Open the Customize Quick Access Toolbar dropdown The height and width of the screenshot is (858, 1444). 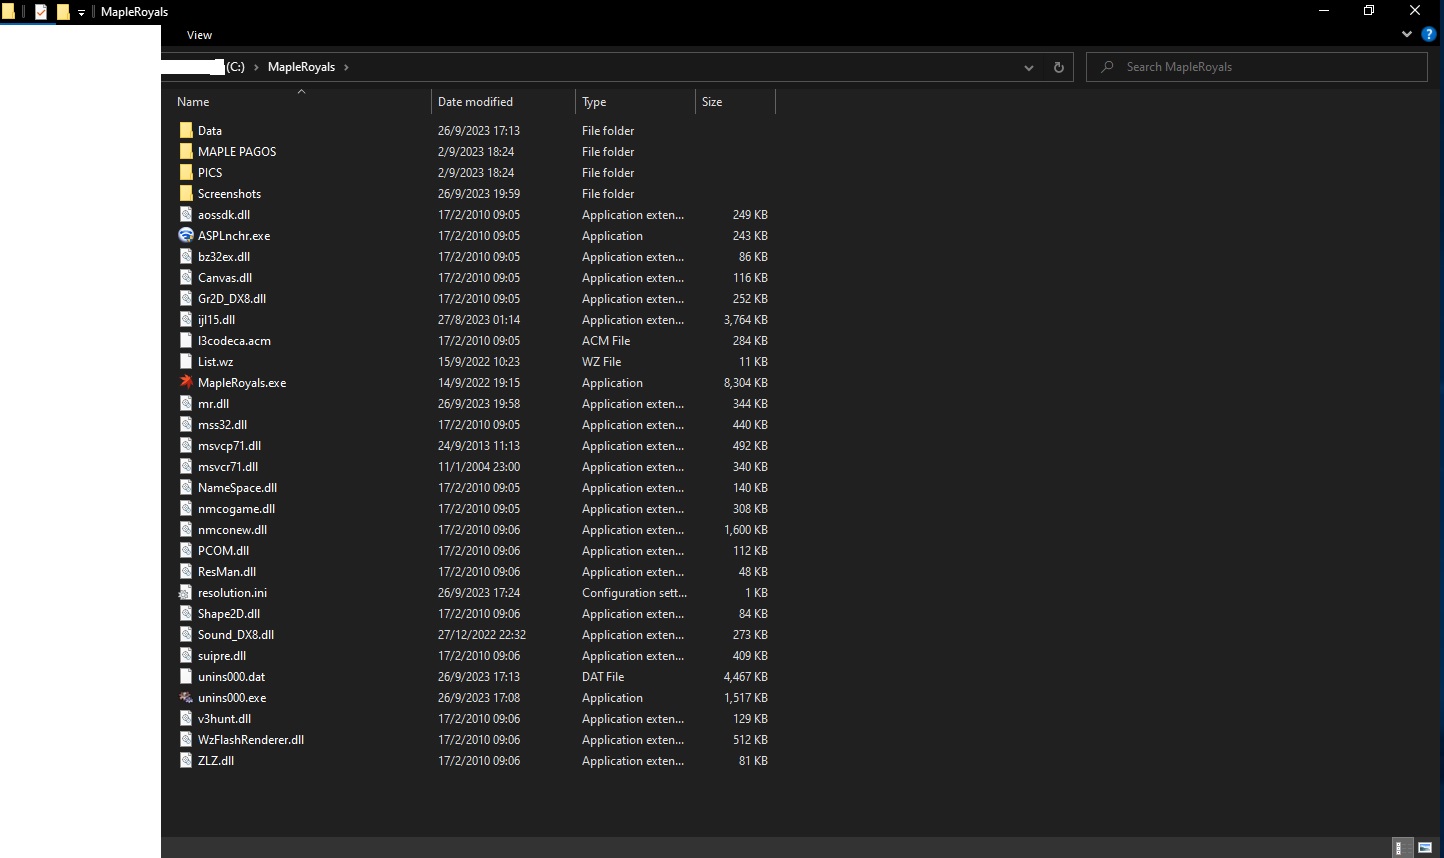click(82, 13)
